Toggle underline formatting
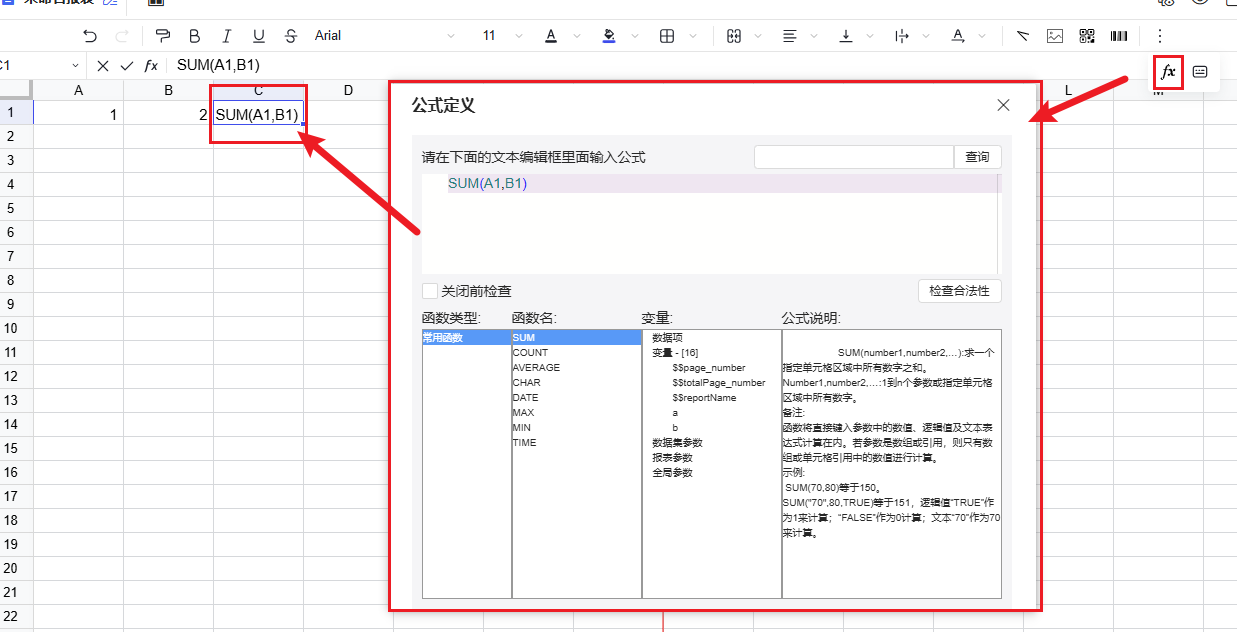Viewport: 1237px width, 632px height. (259, 36)
